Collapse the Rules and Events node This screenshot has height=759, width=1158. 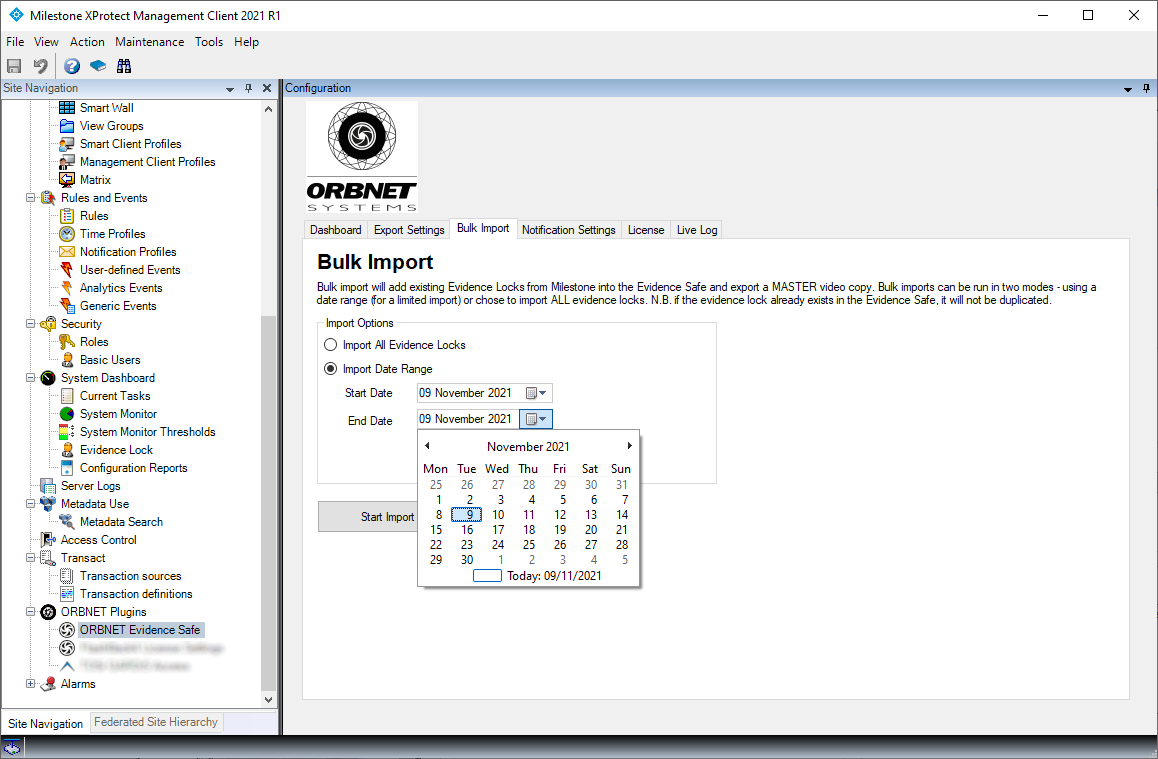click(x=31, y=198)
